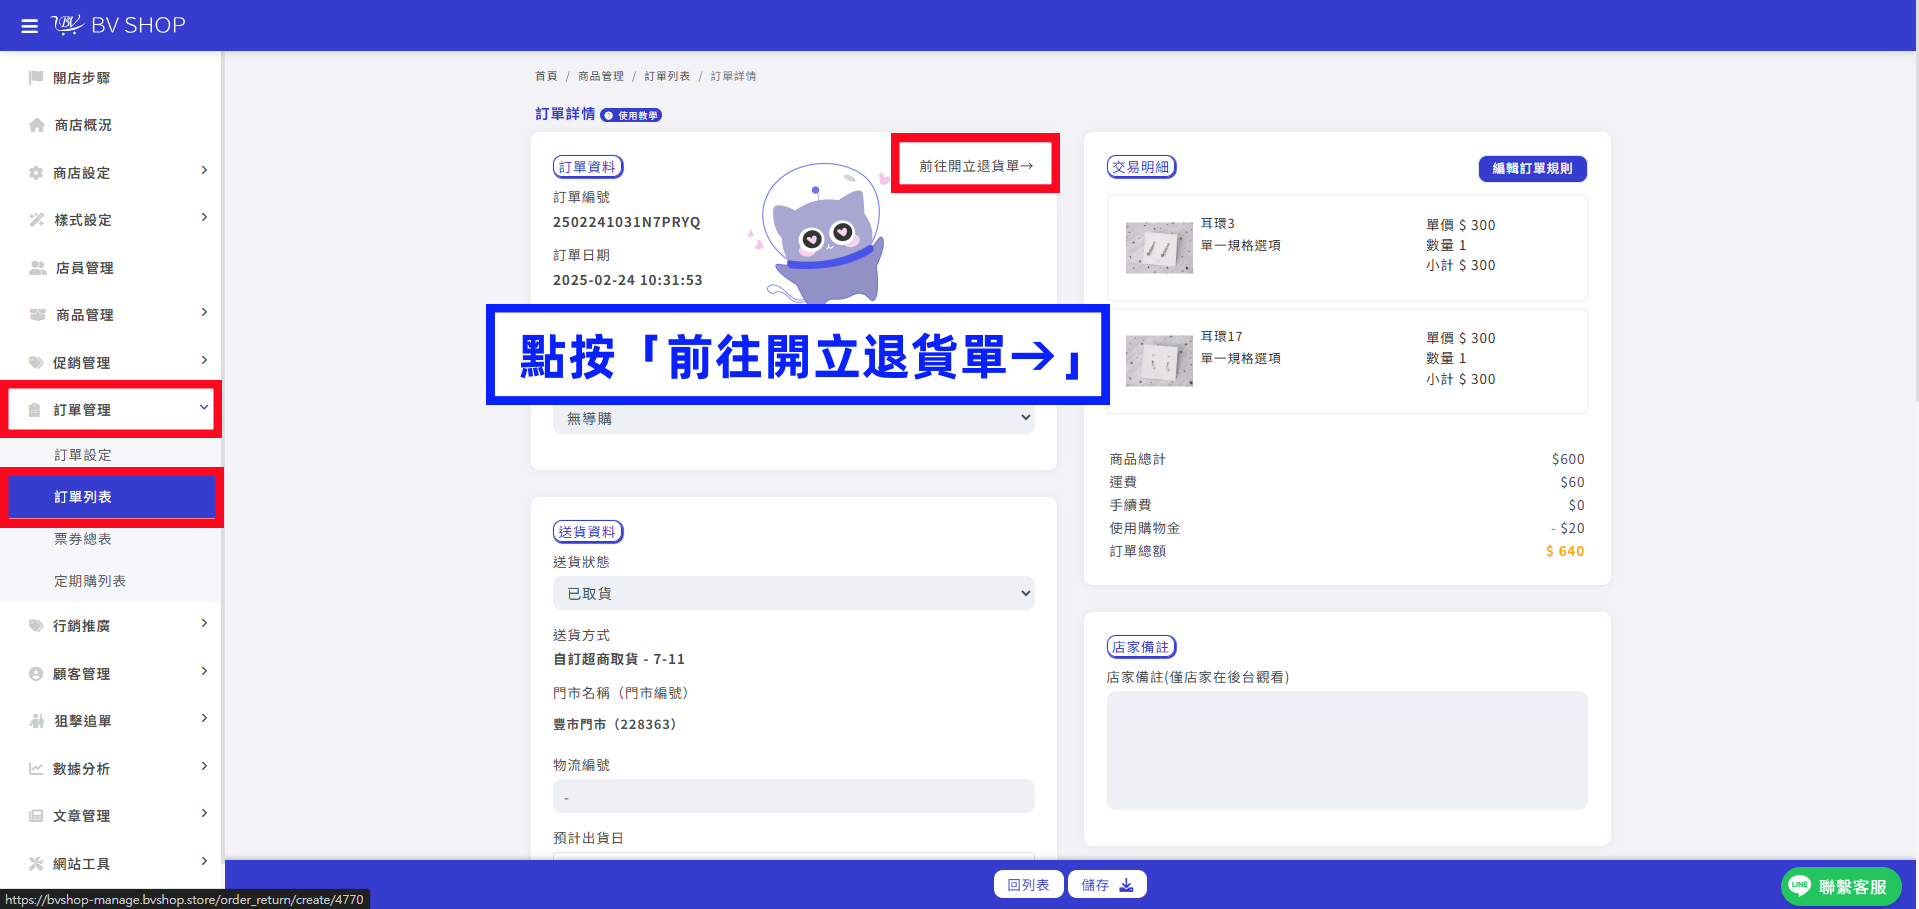Click the tools icon beside 網站工具
1919x909 pixels.
click(36, 864)
